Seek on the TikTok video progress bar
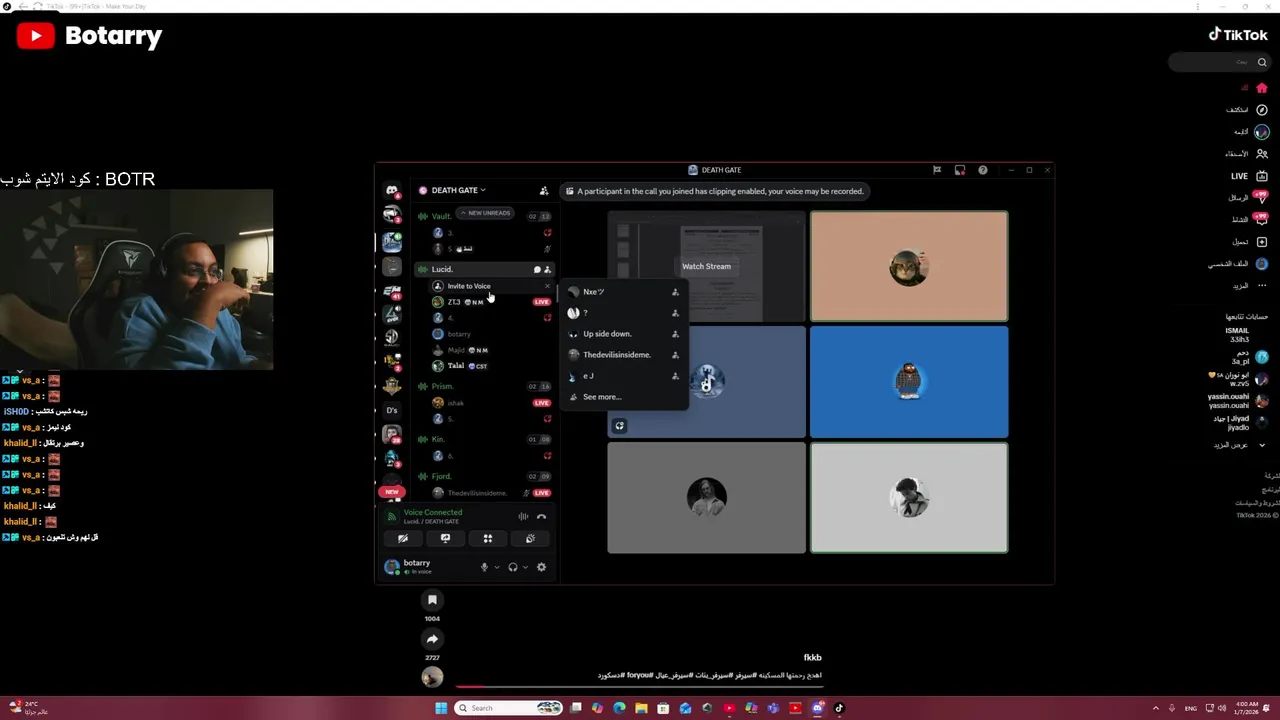This screenshot has width=1280, height=720. point(639,686)
